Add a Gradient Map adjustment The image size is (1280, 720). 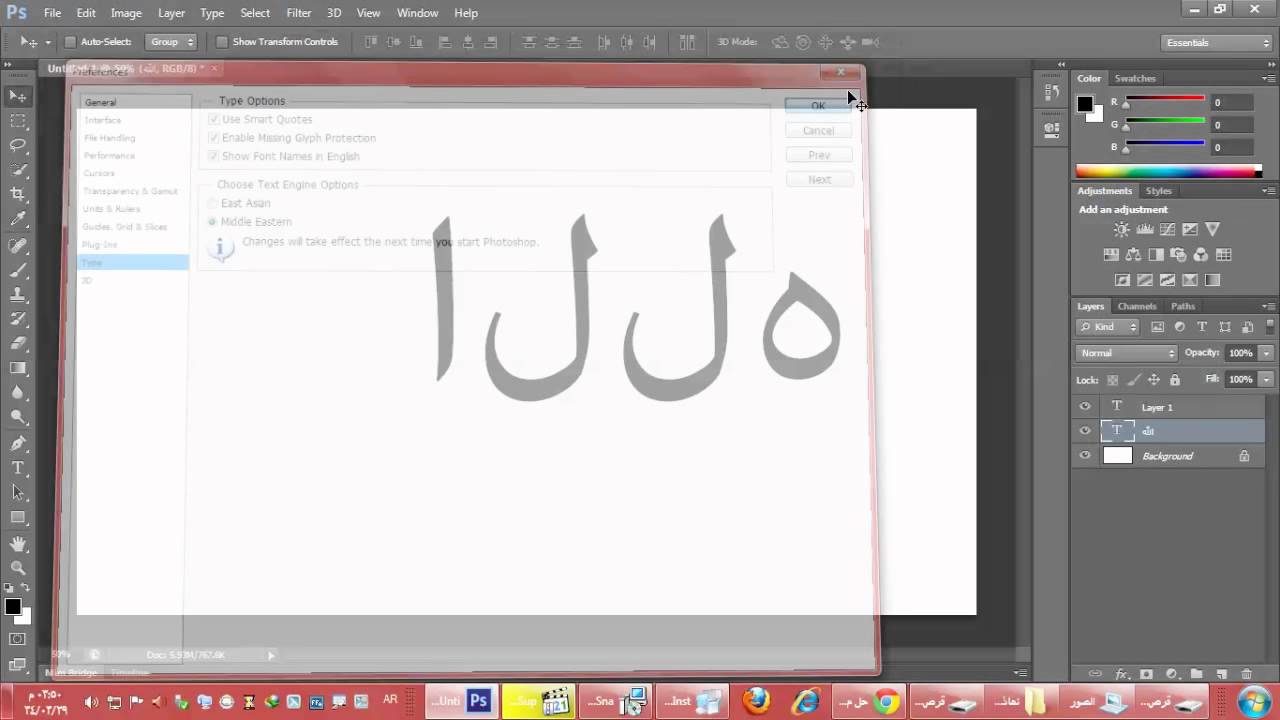click(x=1213, y=281)
